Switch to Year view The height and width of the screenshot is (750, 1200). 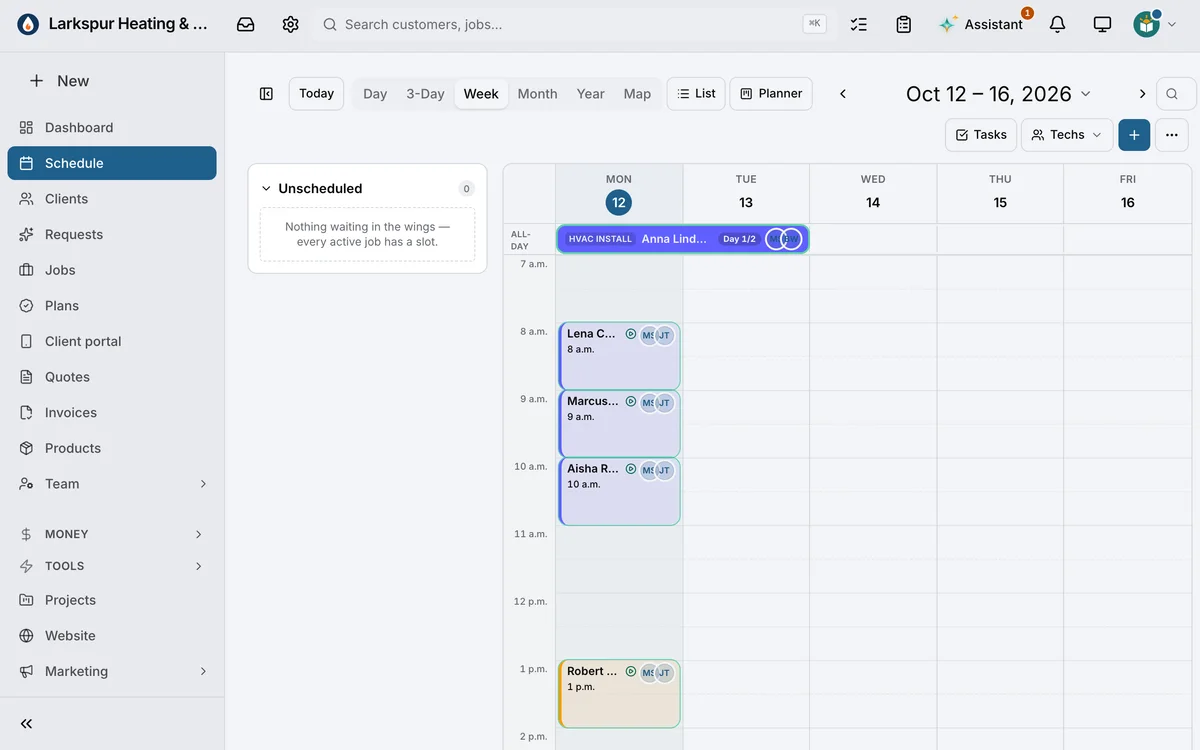click(591, 94)
